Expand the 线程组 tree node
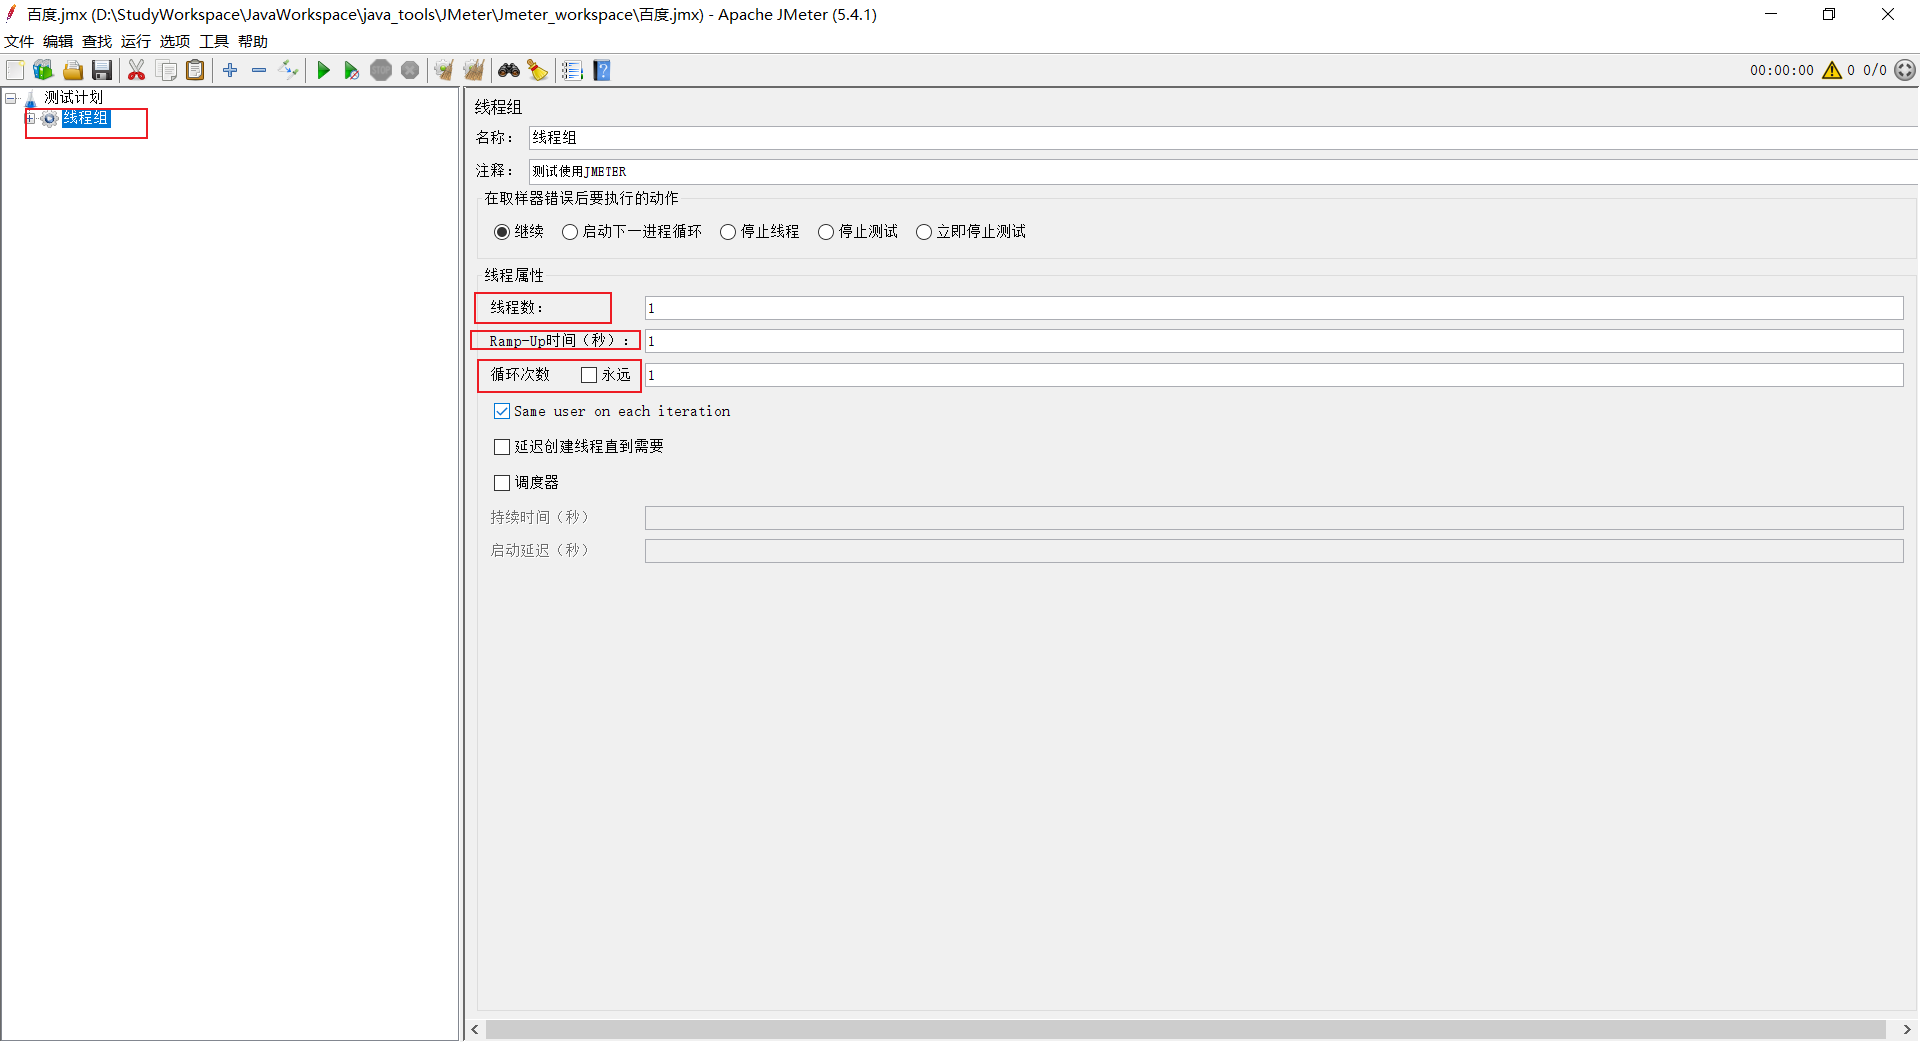1920x1042 pixels. click(31, 119)
